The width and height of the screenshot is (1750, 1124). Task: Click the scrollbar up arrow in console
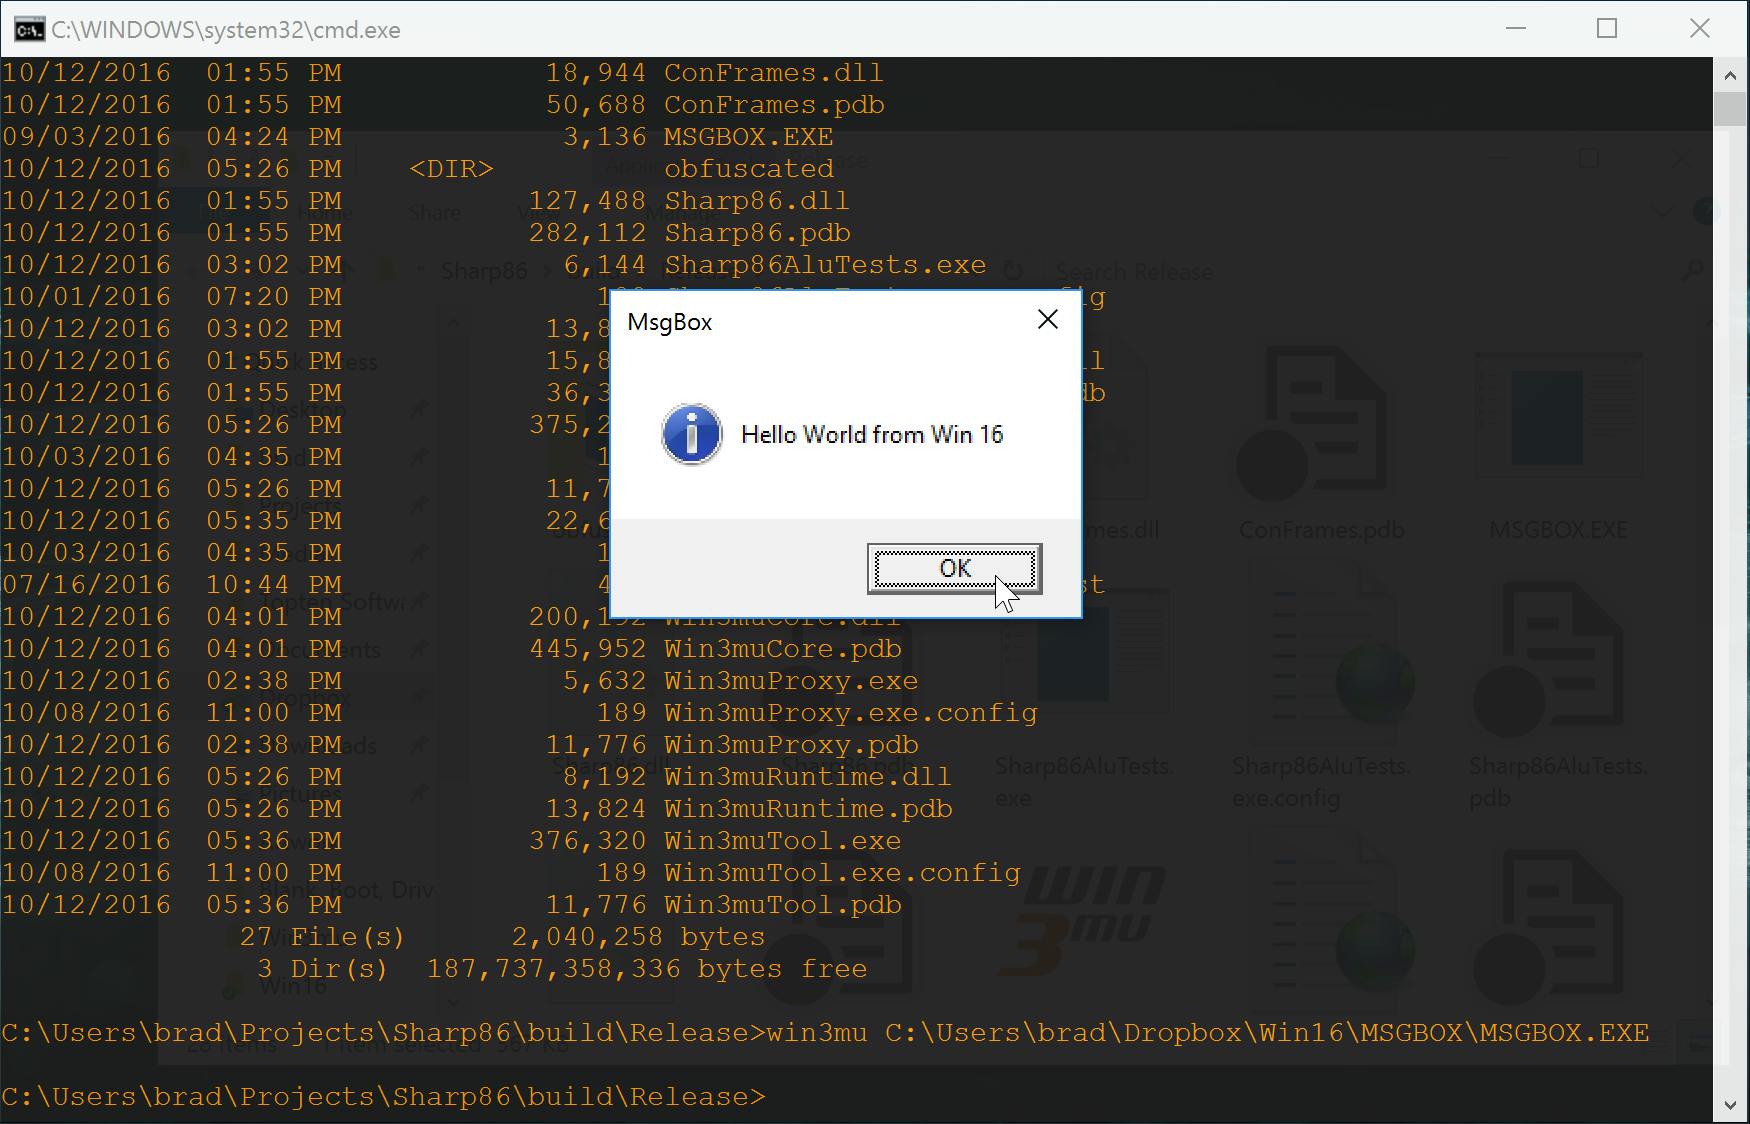tap(1730, 74)
